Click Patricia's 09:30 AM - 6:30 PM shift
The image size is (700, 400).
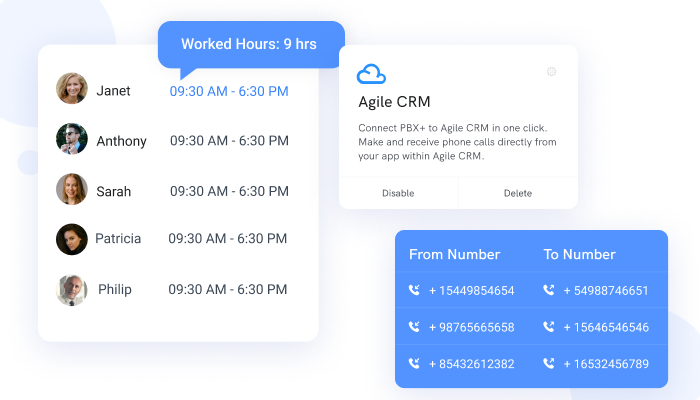pyautogui.click(x=228, y=238)
